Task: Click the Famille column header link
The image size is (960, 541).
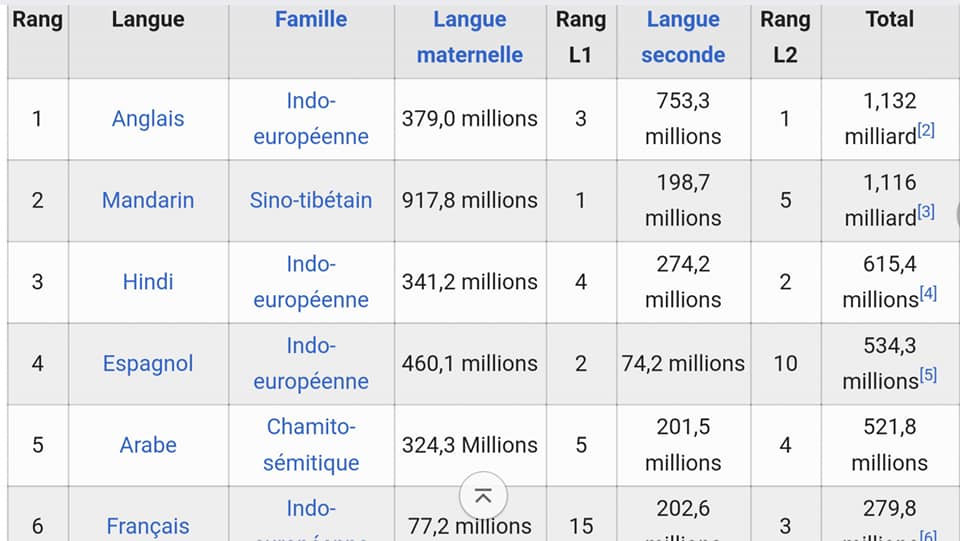Action: 311,19
